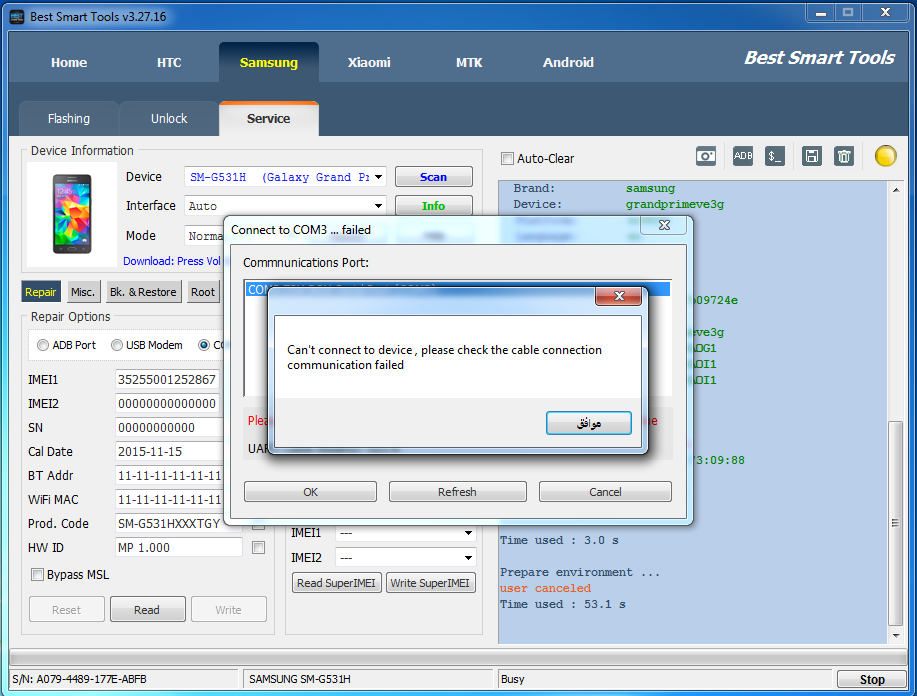Select the ADB Port radio button
Image resolution: width=917 pixels, height=696 pixels.
pyautogui.click(x=43, y=345)
